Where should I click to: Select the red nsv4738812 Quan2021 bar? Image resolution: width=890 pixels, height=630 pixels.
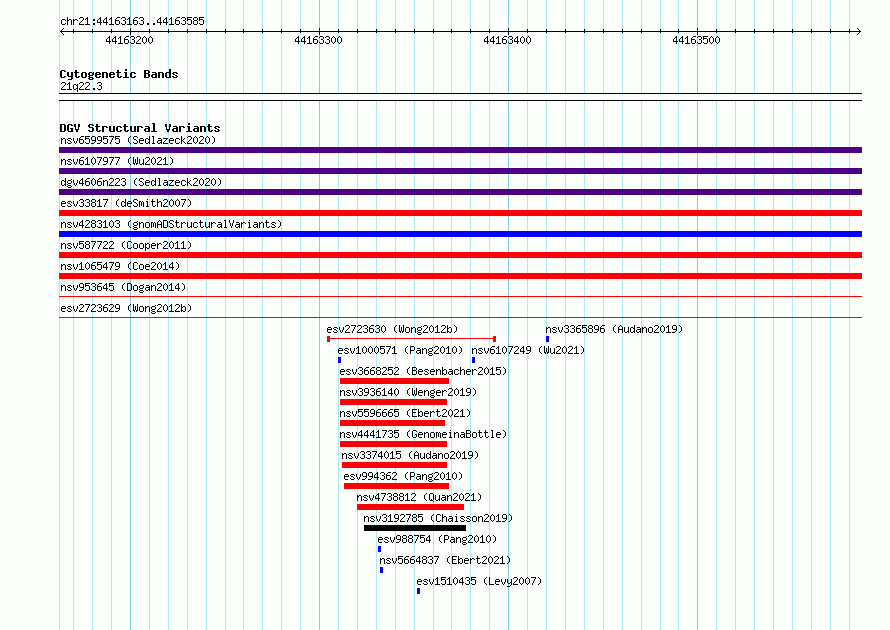click(410, 507)
